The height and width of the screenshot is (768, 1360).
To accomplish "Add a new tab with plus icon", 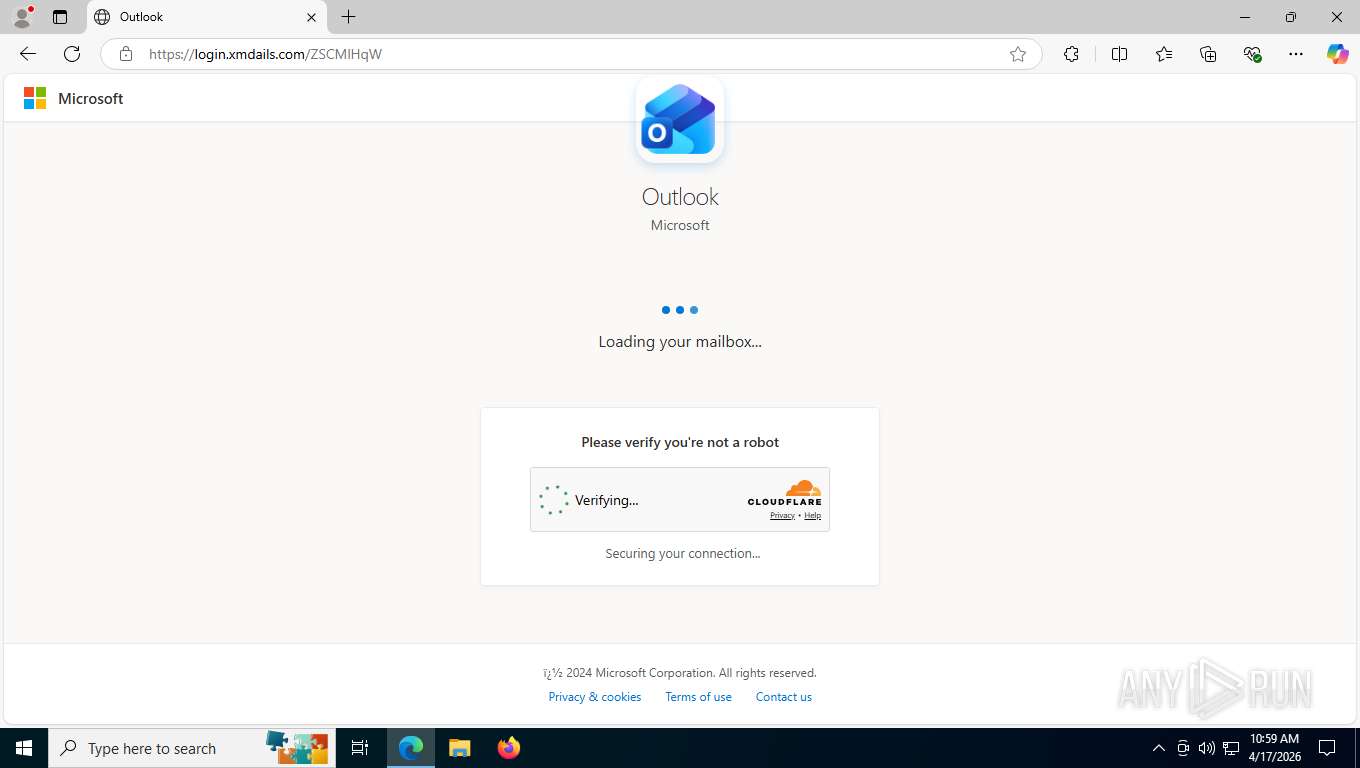I will click(x=348, y=17).
